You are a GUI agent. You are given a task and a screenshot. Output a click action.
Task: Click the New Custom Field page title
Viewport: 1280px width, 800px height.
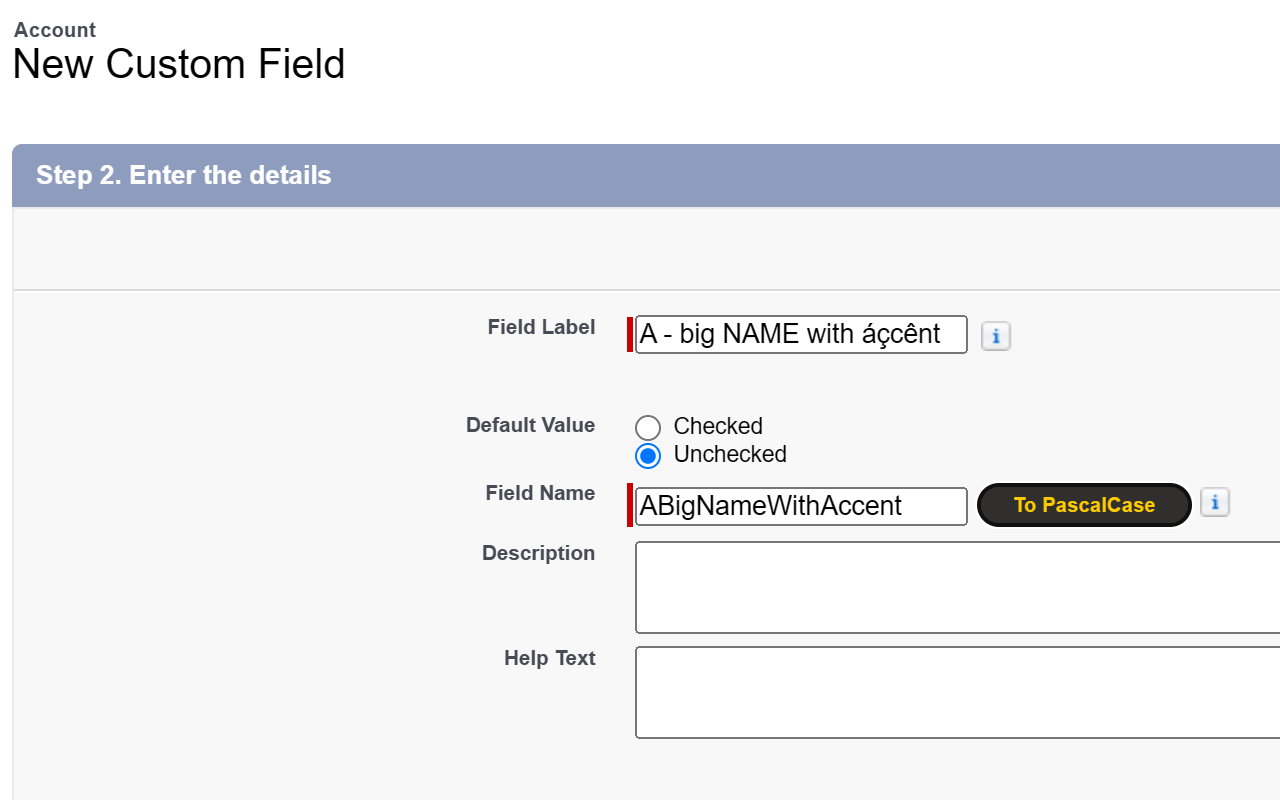(x=178, y=64)
